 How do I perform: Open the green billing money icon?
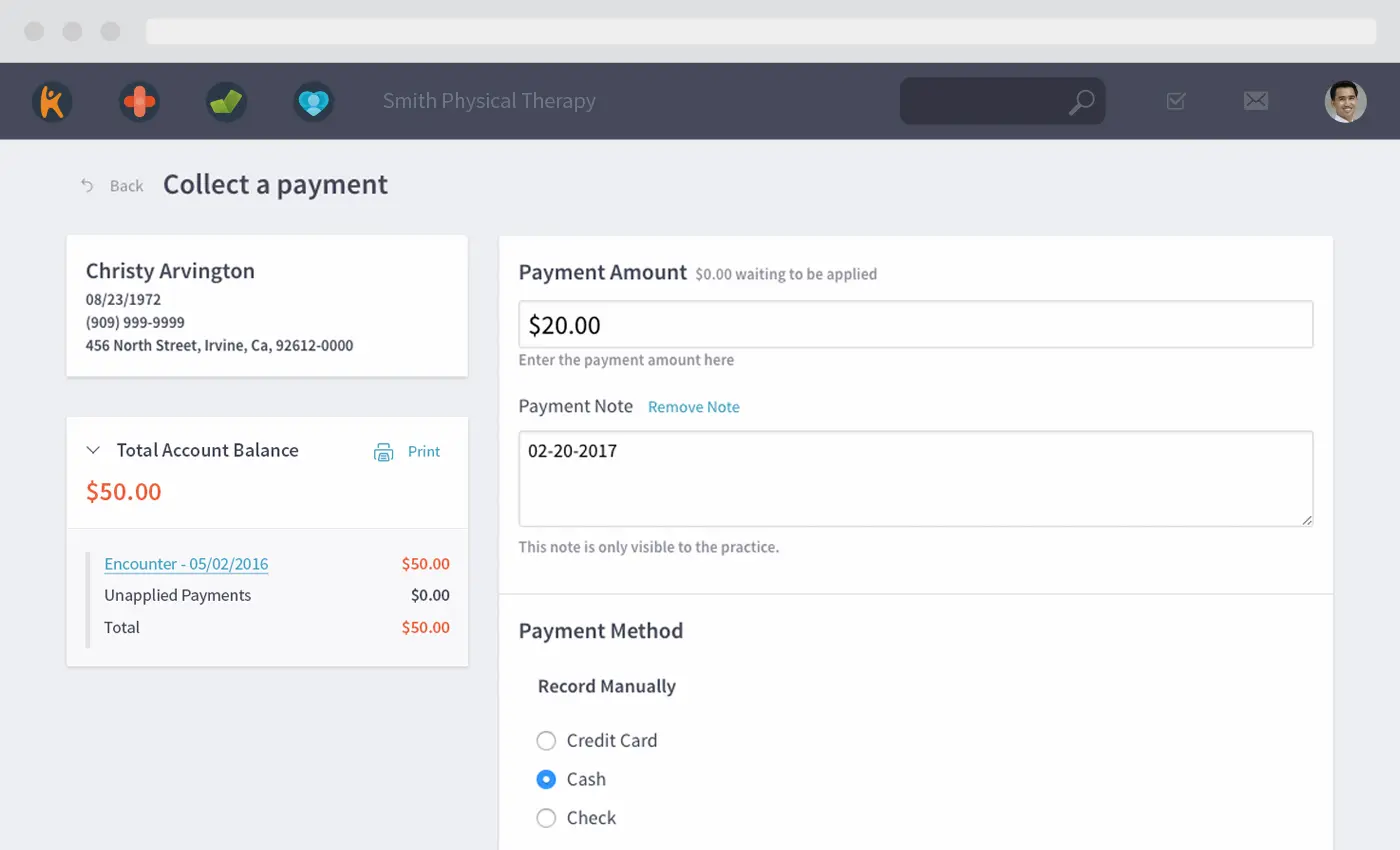pos(226,102)
